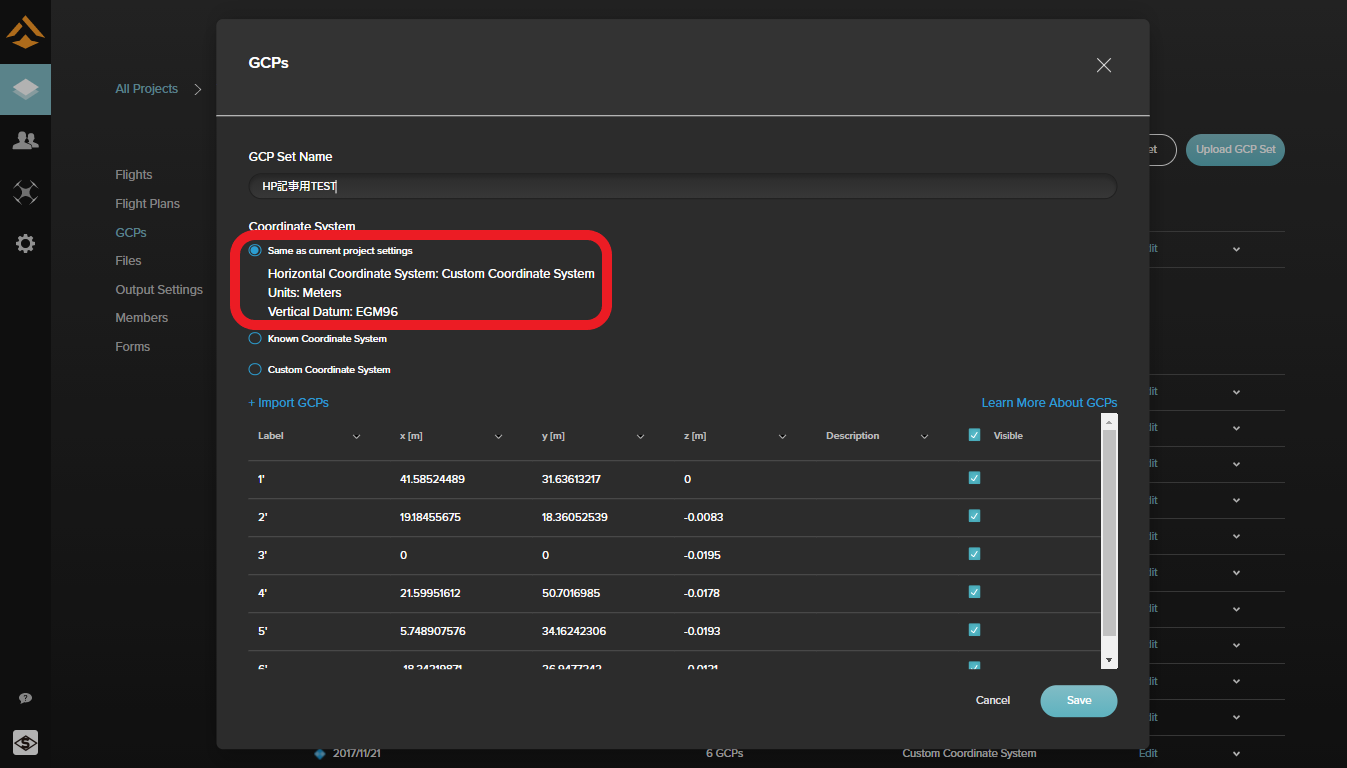Uncheck Visible checkbox for row 1'
Image resolution: width=1347 pixels, height=768 pixels.
pyautogui.click(x=974, y=478)
